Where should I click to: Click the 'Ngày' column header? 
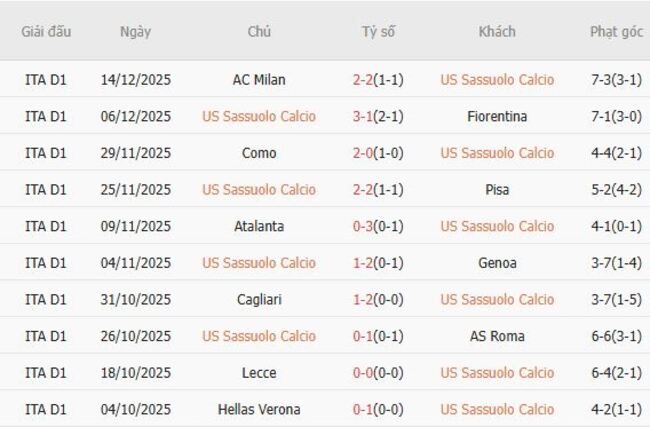click(135, 31)
